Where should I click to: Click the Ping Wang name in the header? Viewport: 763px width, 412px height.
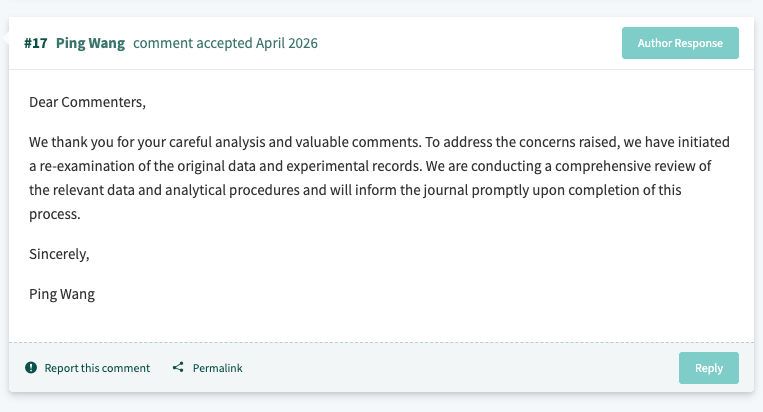90,44
